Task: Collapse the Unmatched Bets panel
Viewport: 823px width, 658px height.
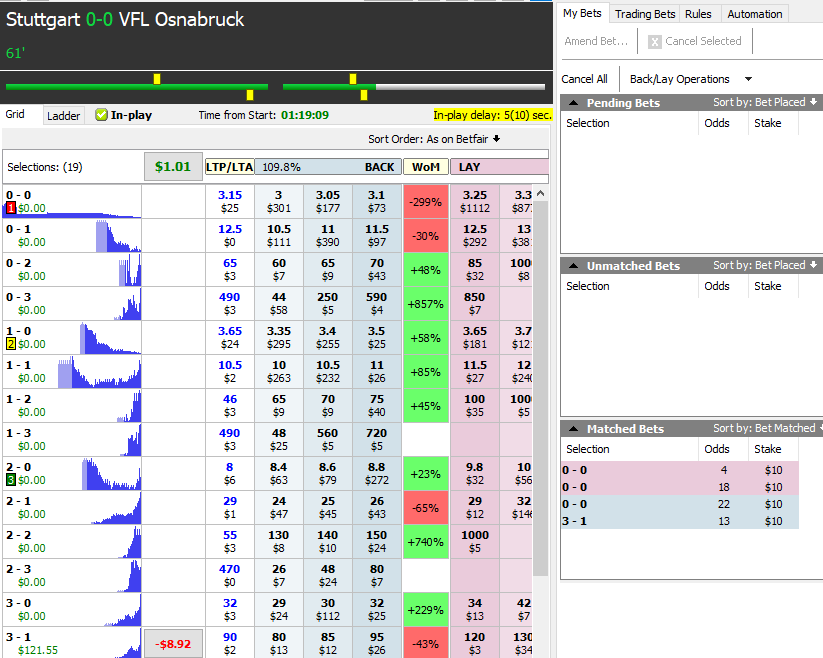Action: click(x=574, y=266)
